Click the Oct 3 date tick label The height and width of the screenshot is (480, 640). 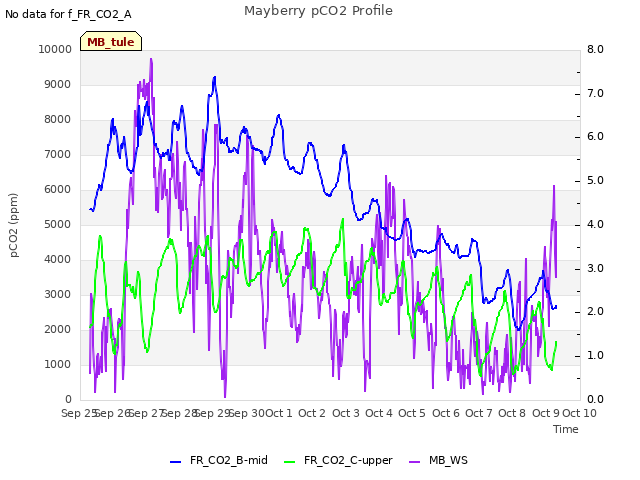pyautogui.click(x=346, y=413)
